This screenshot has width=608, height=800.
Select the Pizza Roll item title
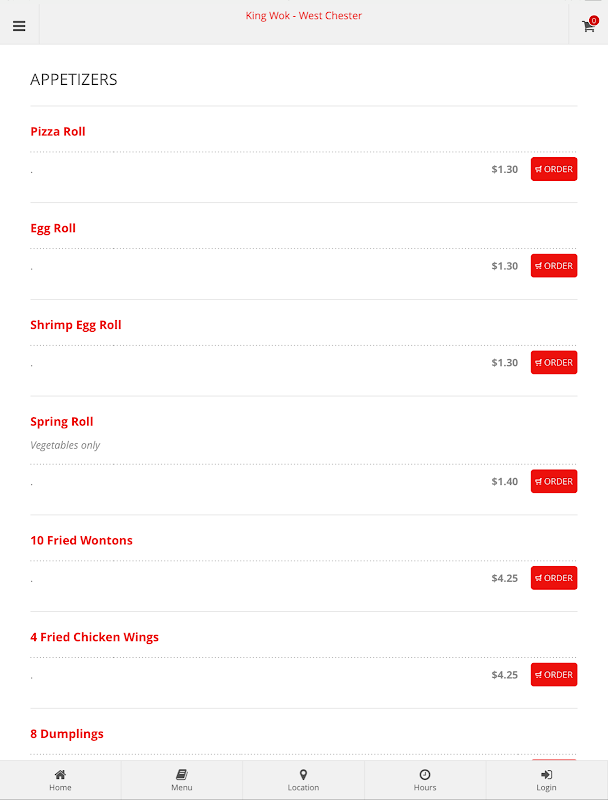[58, 132]
